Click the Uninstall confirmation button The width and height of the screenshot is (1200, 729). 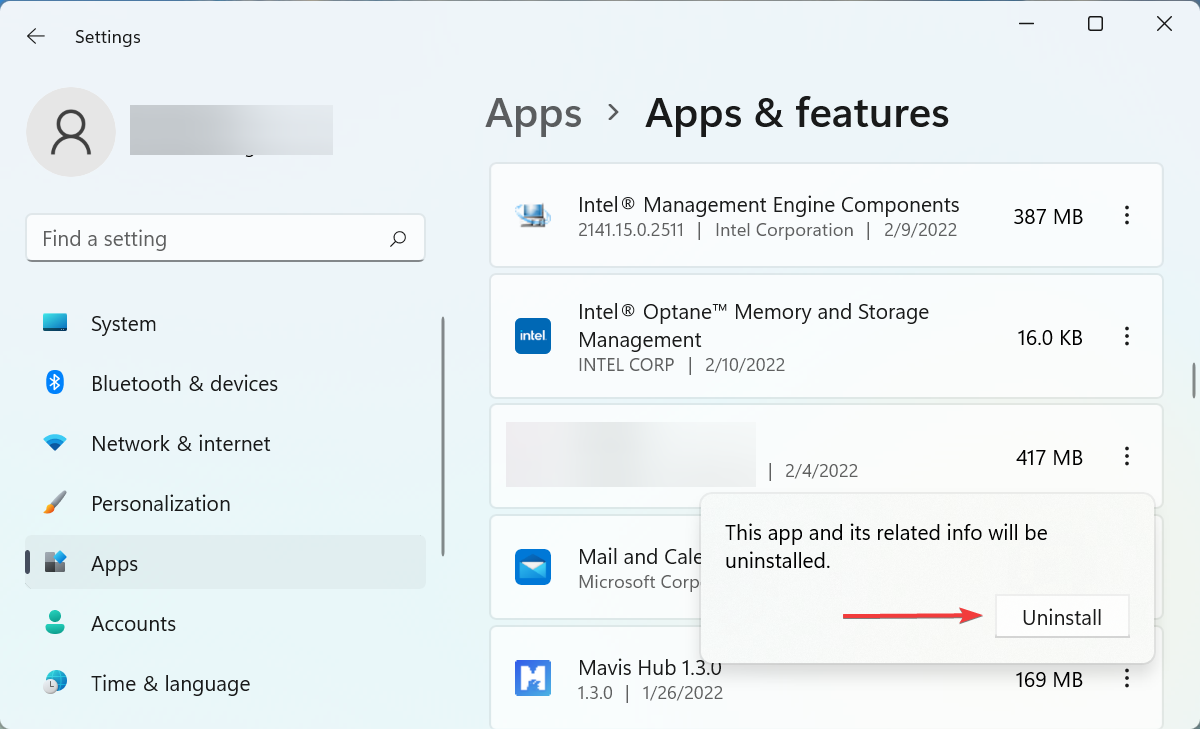click(x=1062, y=616)
